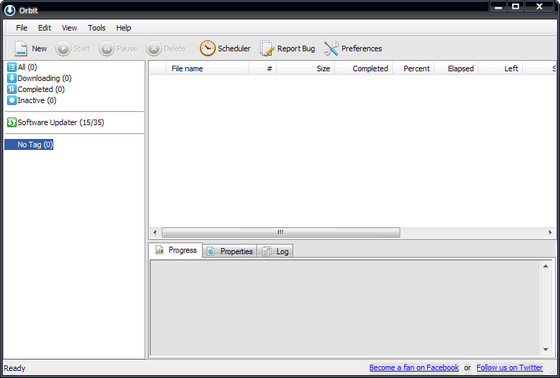Open Become a fan on Facebook link
The width and height of the screenshot is (560, 378).
(x=414, y=368)
